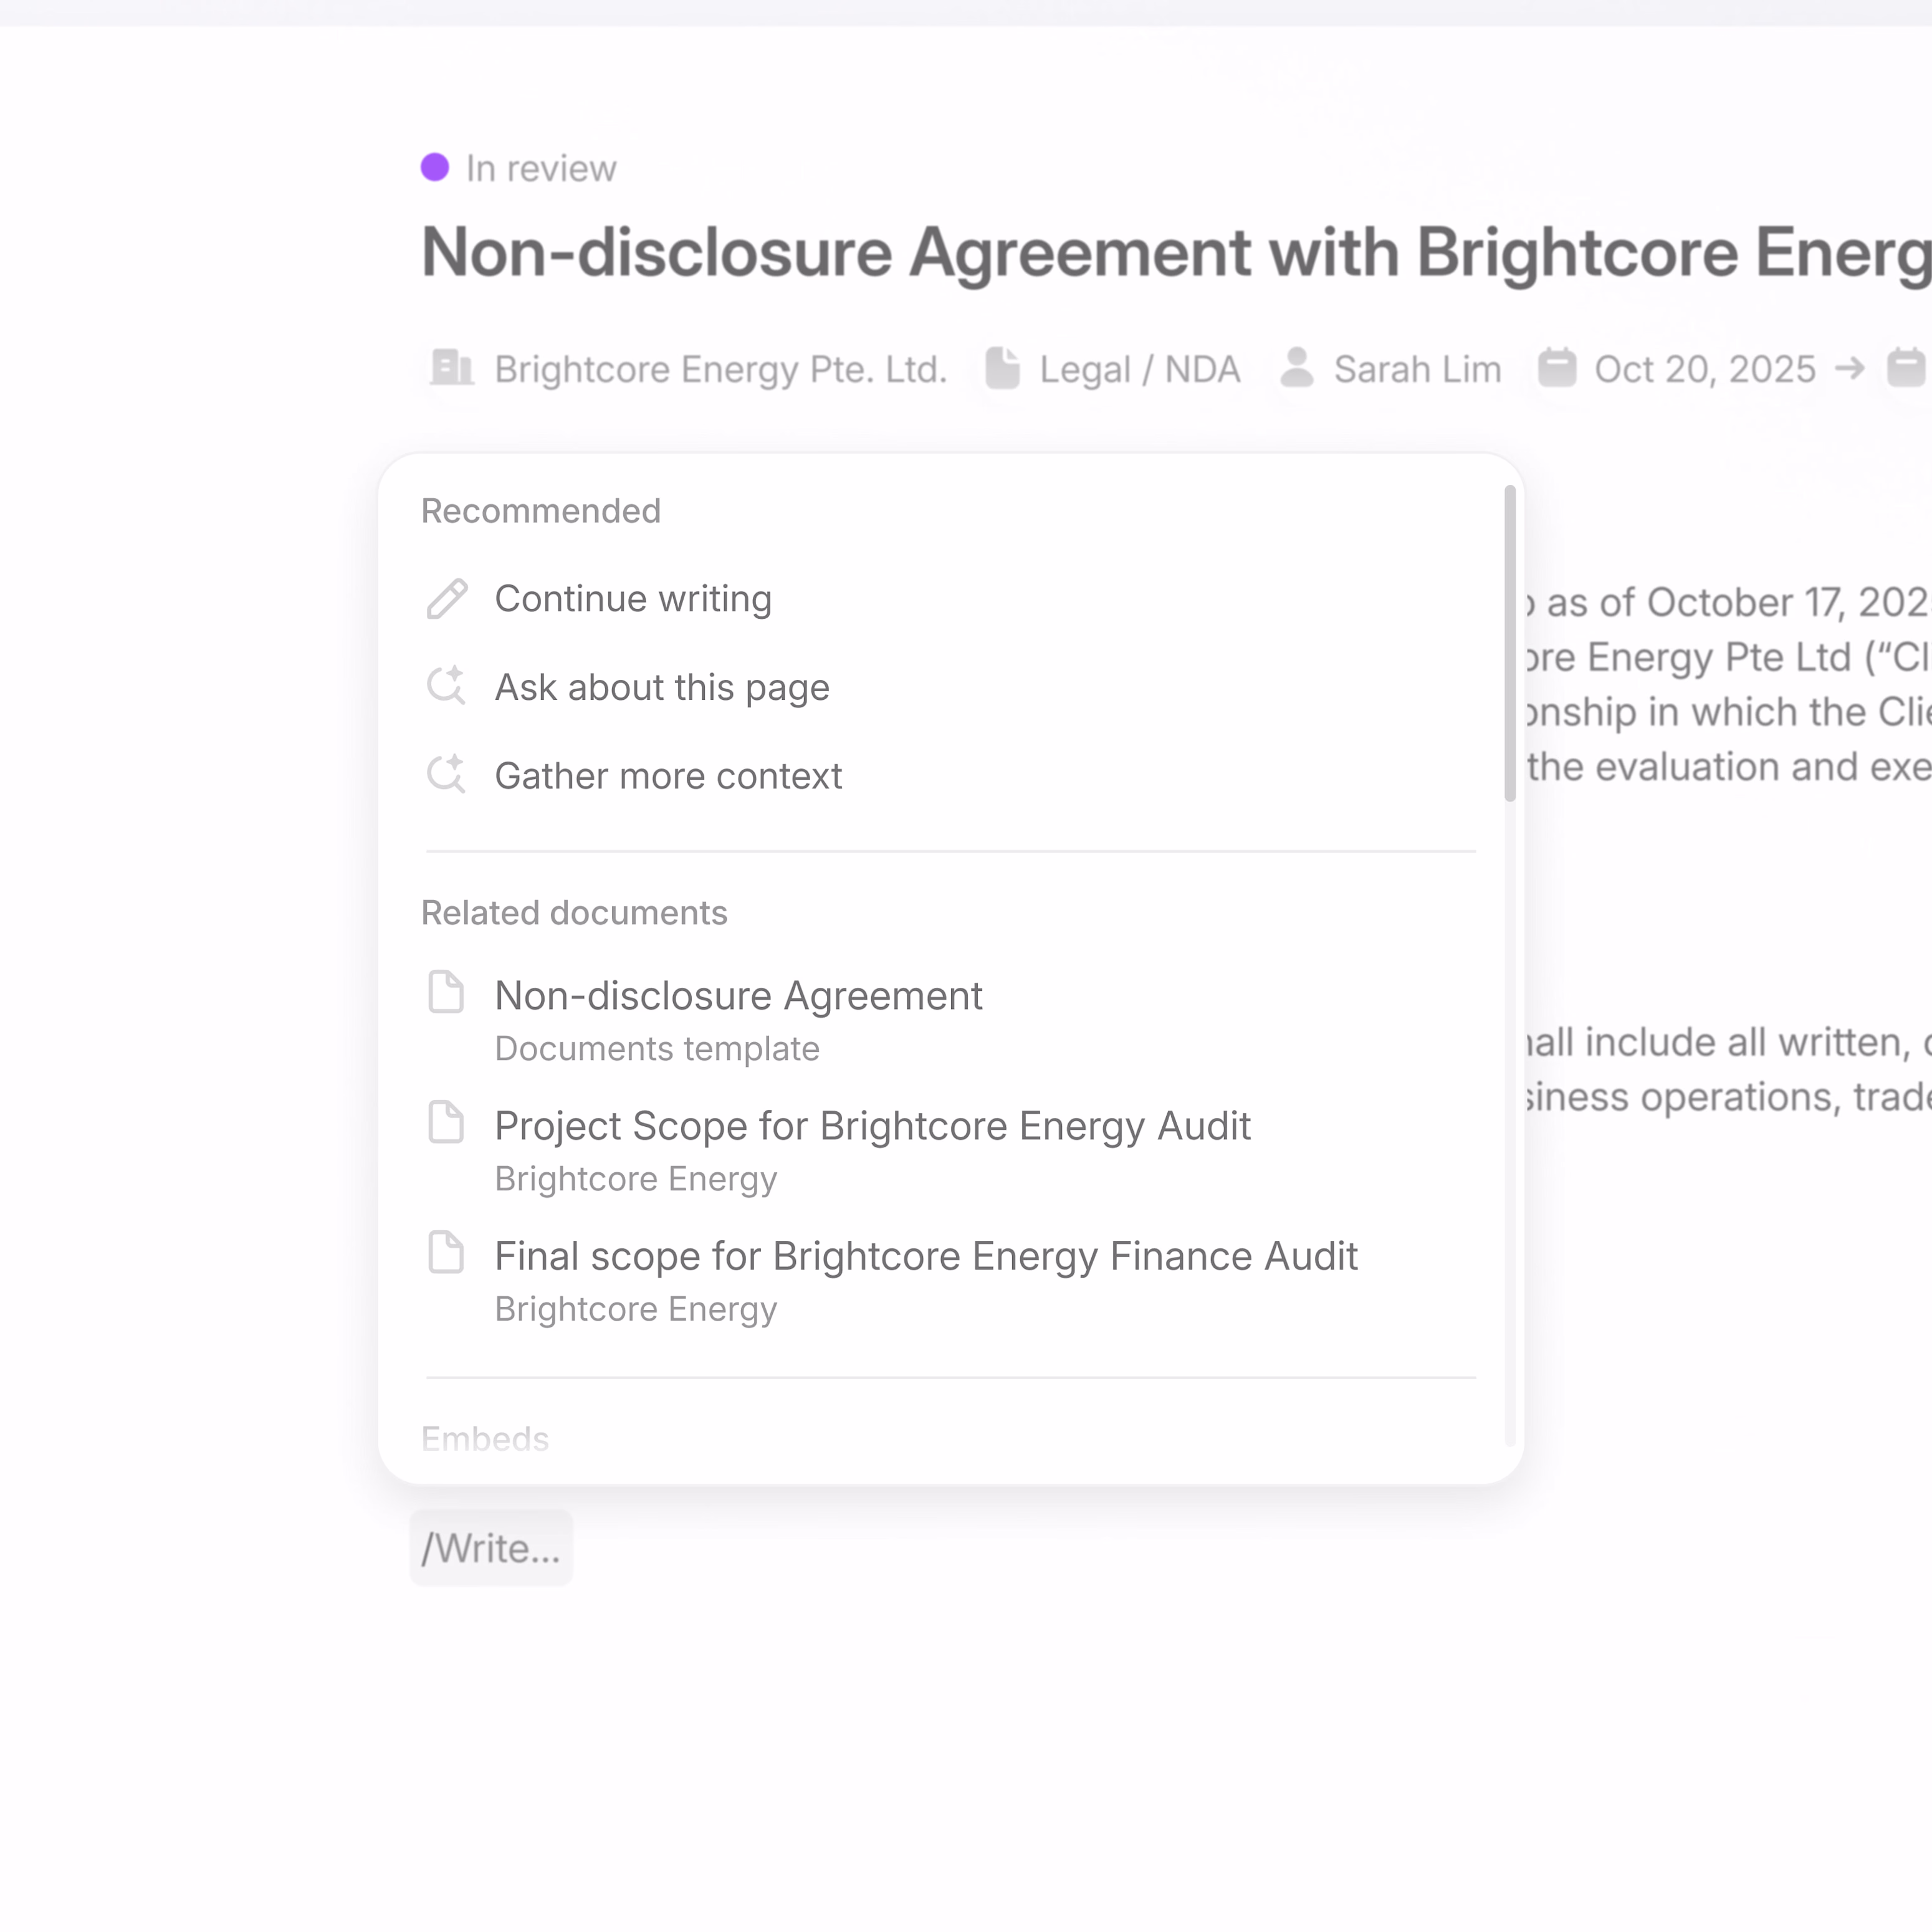Image resolution: width=1932 pixels, height=1932 pixels.
Task: Click the building icon beside Brightcore Energy
Action: pos(451,368)
